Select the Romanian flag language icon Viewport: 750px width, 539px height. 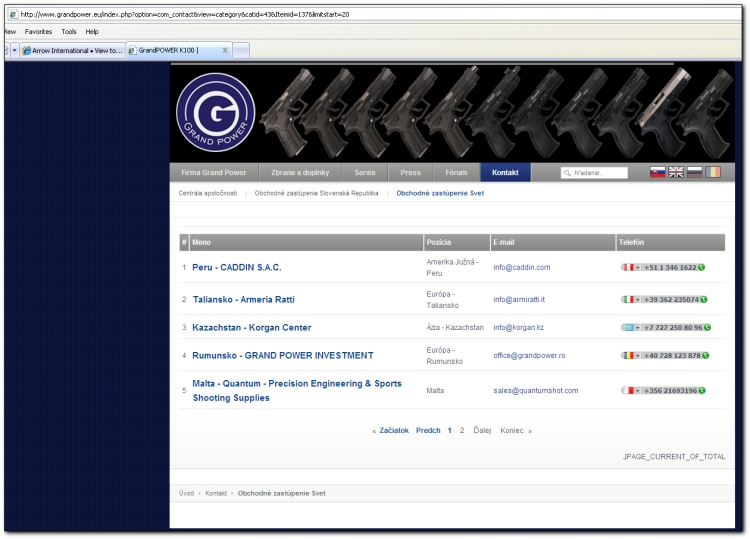point(712,173)
